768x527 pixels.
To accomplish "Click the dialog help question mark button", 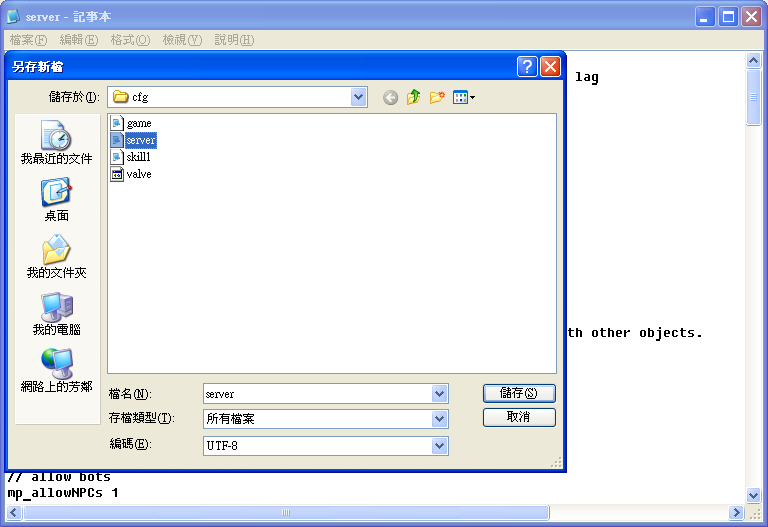I will 527,67.
